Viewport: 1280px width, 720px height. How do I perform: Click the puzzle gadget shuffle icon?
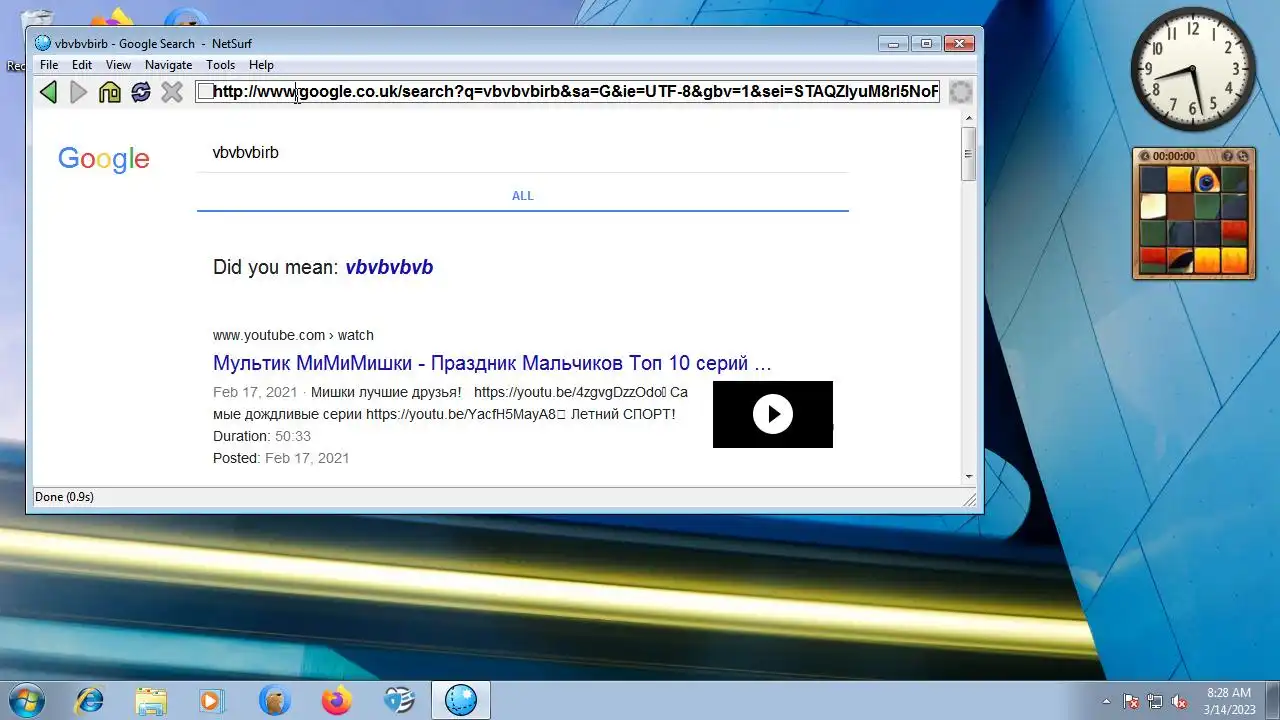pos(1243,156)
